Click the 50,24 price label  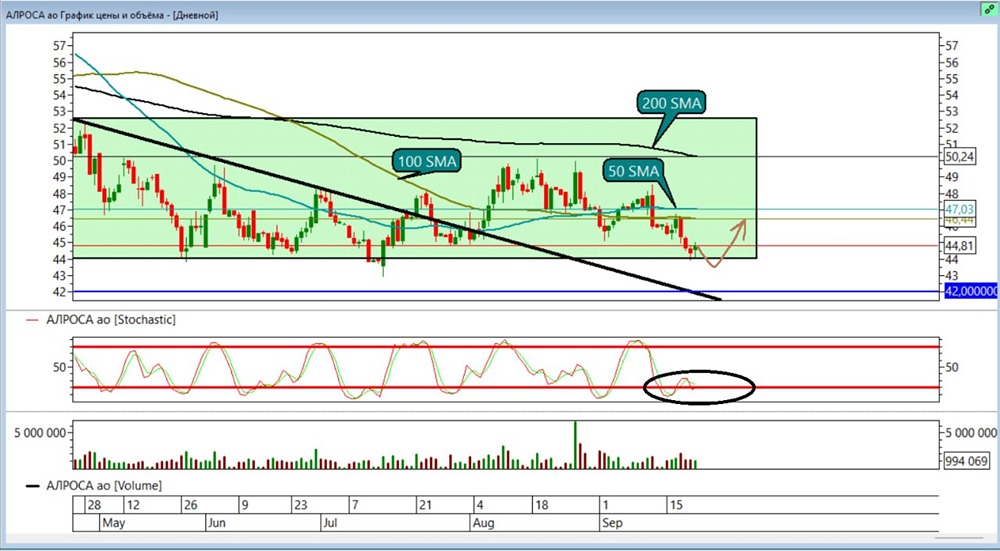coord(959,156)
